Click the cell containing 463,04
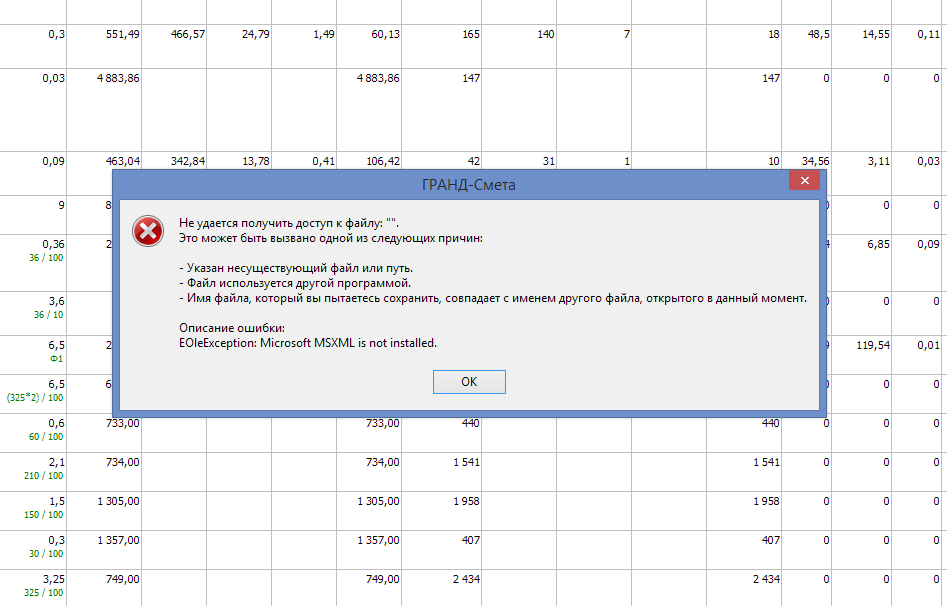The height and width of the screenshot is (606, 947). (104, 160)
